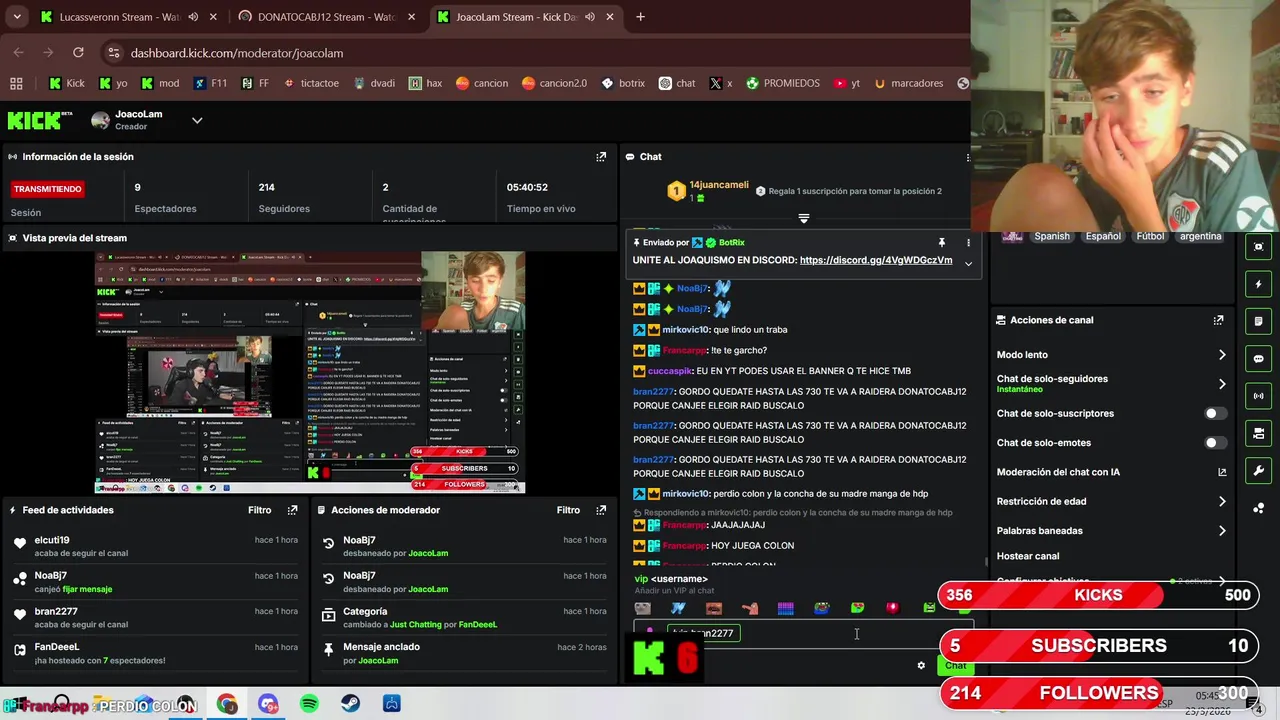Viewport: 1280px width, 720px height.
Task: Insert the purple grid emote
Action: click(x=786, y=608)
